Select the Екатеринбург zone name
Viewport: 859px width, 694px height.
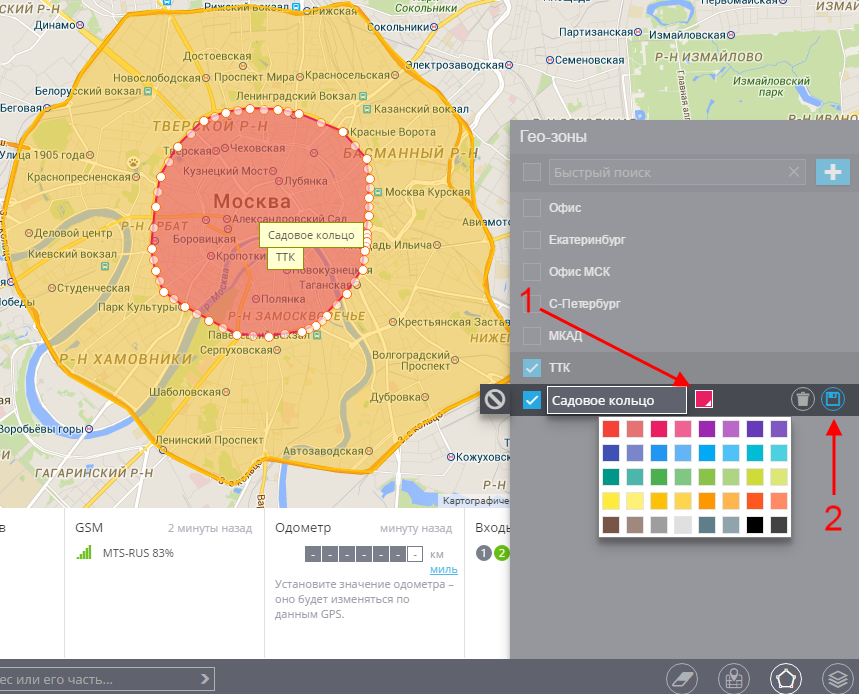(587, 239)
